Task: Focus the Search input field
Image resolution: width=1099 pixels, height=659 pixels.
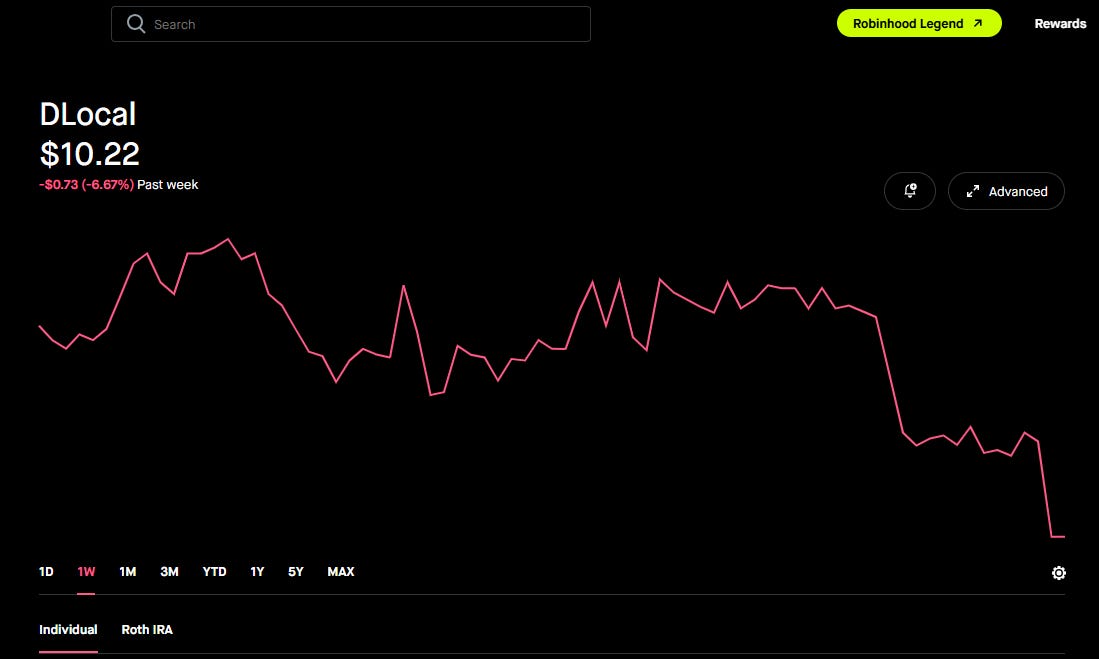Action: pos(350,24)
